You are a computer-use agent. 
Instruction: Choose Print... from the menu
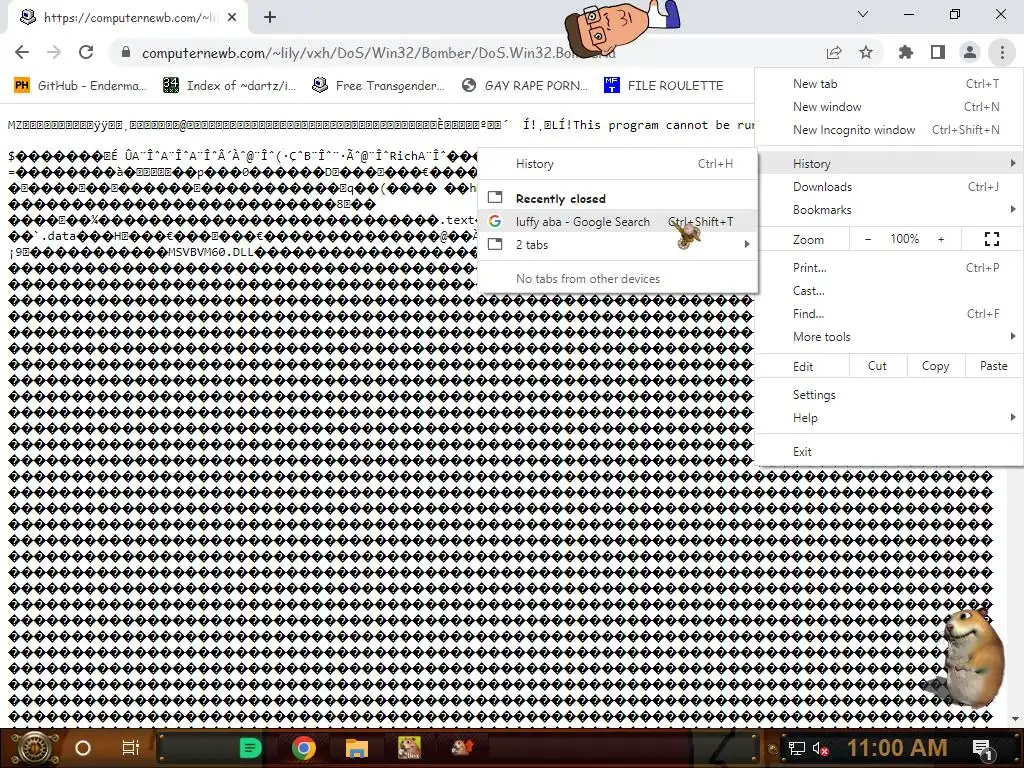click(889, 268)
